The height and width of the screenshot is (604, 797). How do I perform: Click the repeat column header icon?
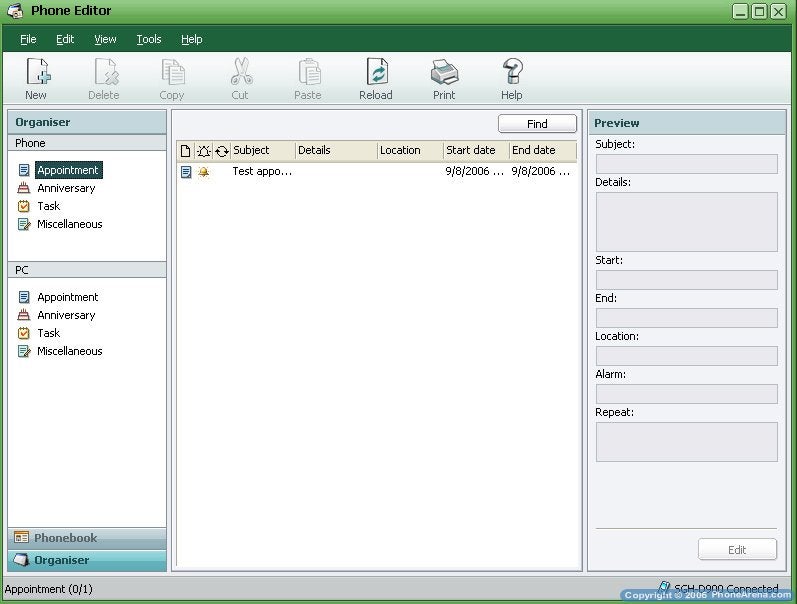pos(222,151)
